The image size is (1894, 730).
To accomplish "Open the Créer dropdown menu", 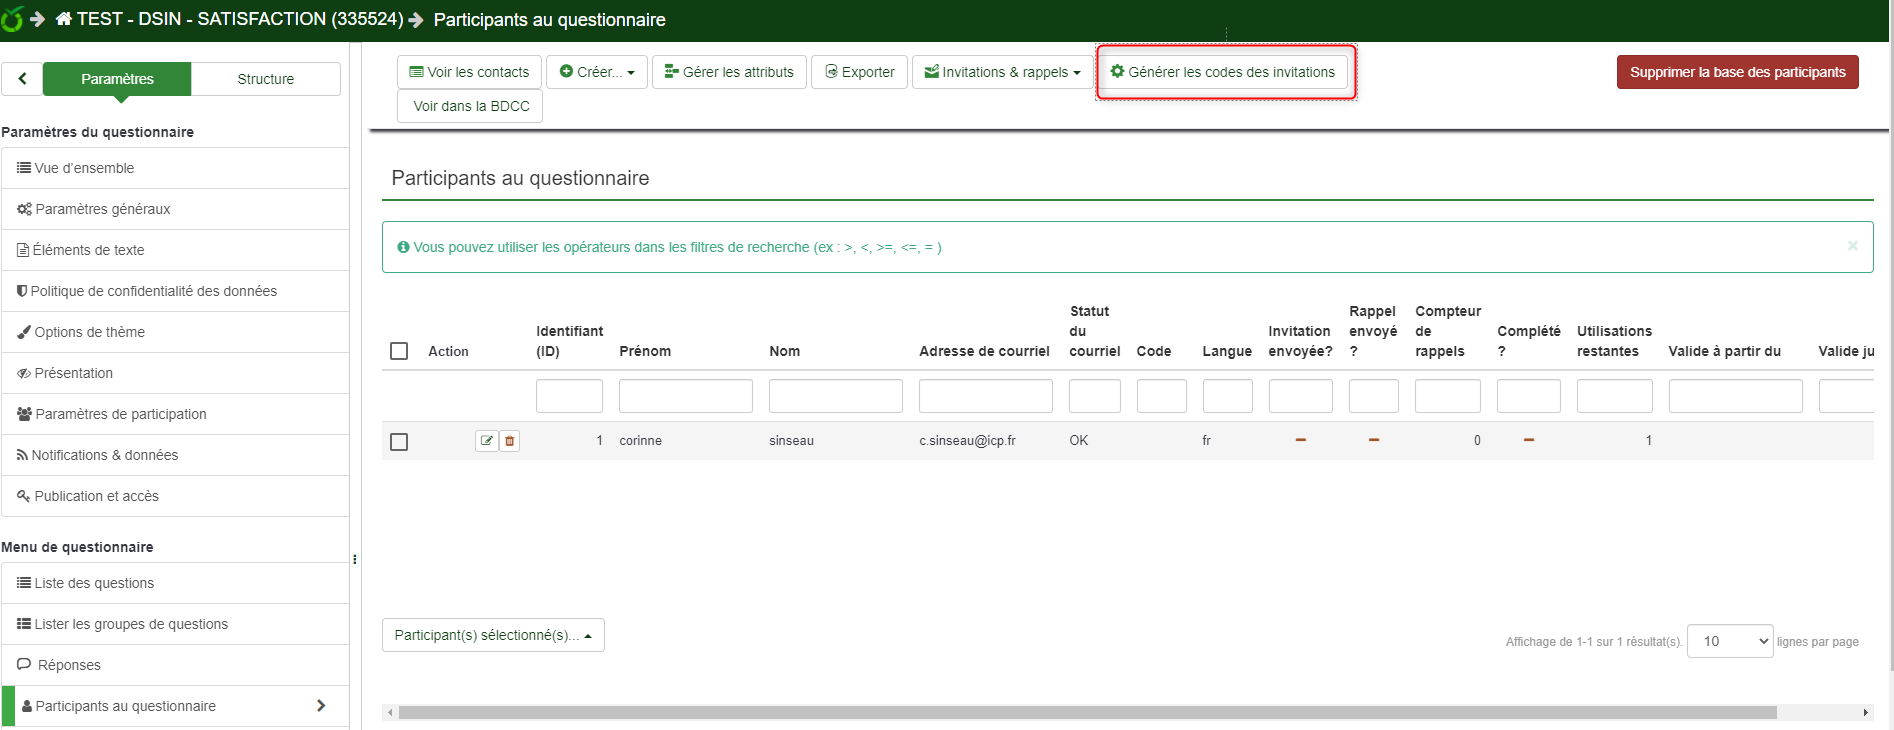I will (x=597, y=72).
